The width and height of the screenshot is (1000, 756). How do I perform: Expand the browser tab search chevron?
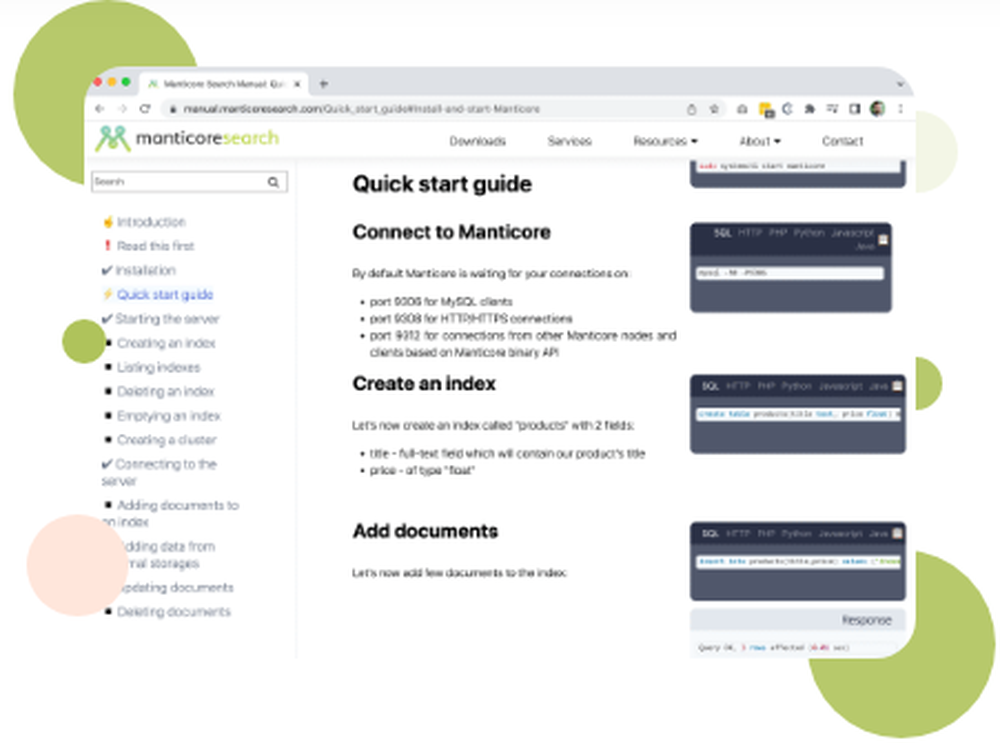click(900, 84)
